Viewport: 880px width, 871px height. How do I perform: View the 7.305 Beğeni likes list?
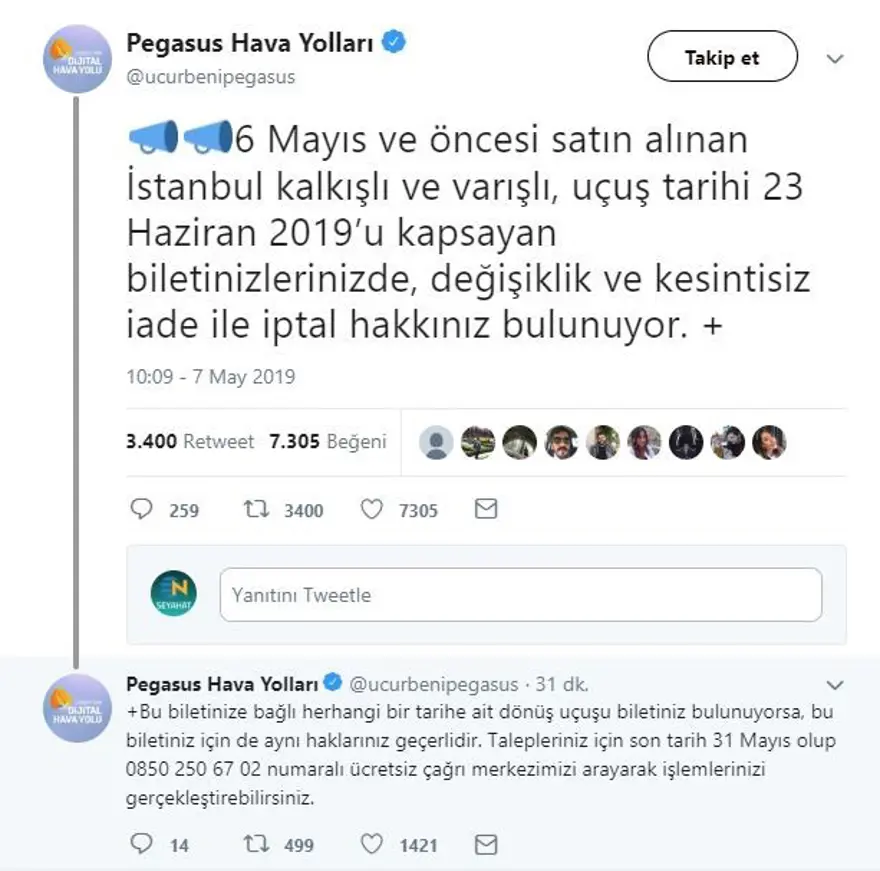click(x=327, y=441)
